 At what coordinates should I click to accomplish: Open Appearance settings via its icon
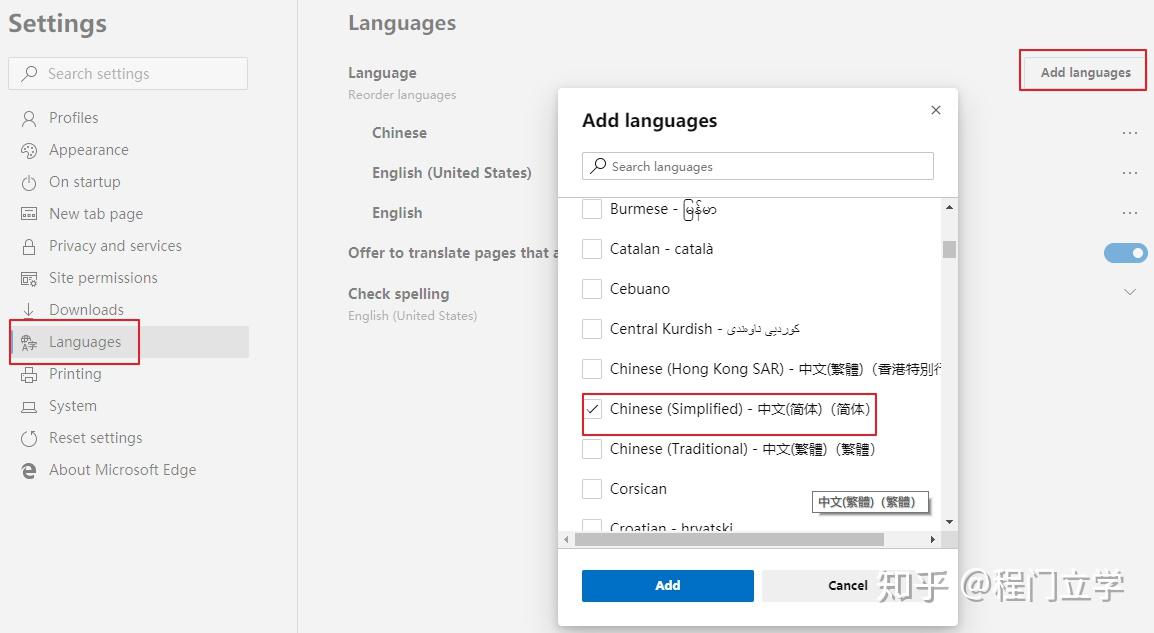click(x=28, y=150)
